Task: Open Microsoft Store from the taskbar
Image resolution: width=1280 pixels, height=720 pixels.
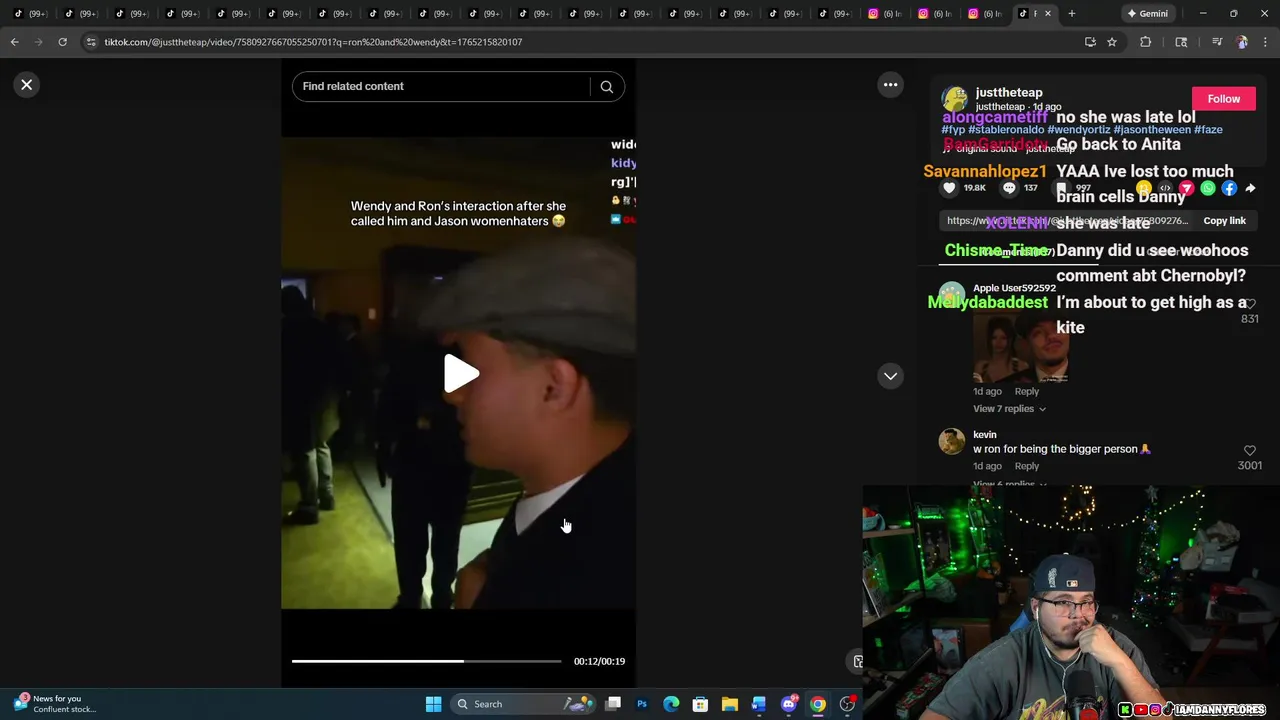Action: tap(700, 704)
